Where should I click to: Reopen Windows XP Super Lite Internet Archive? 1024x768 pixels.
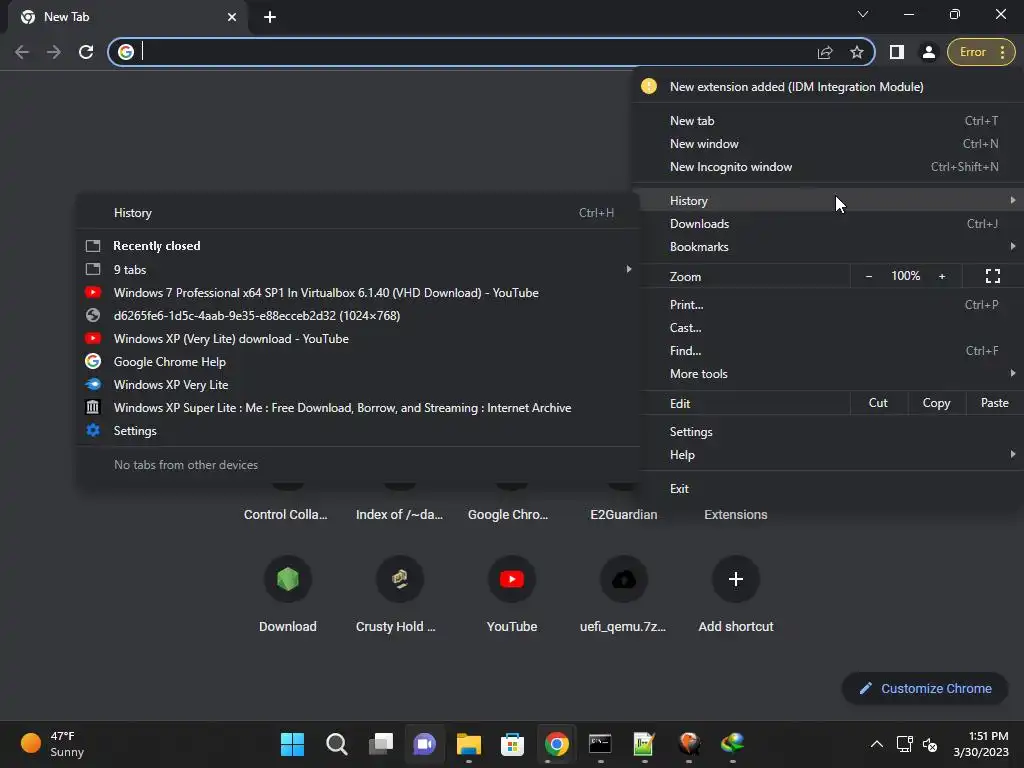click(358, 408)
